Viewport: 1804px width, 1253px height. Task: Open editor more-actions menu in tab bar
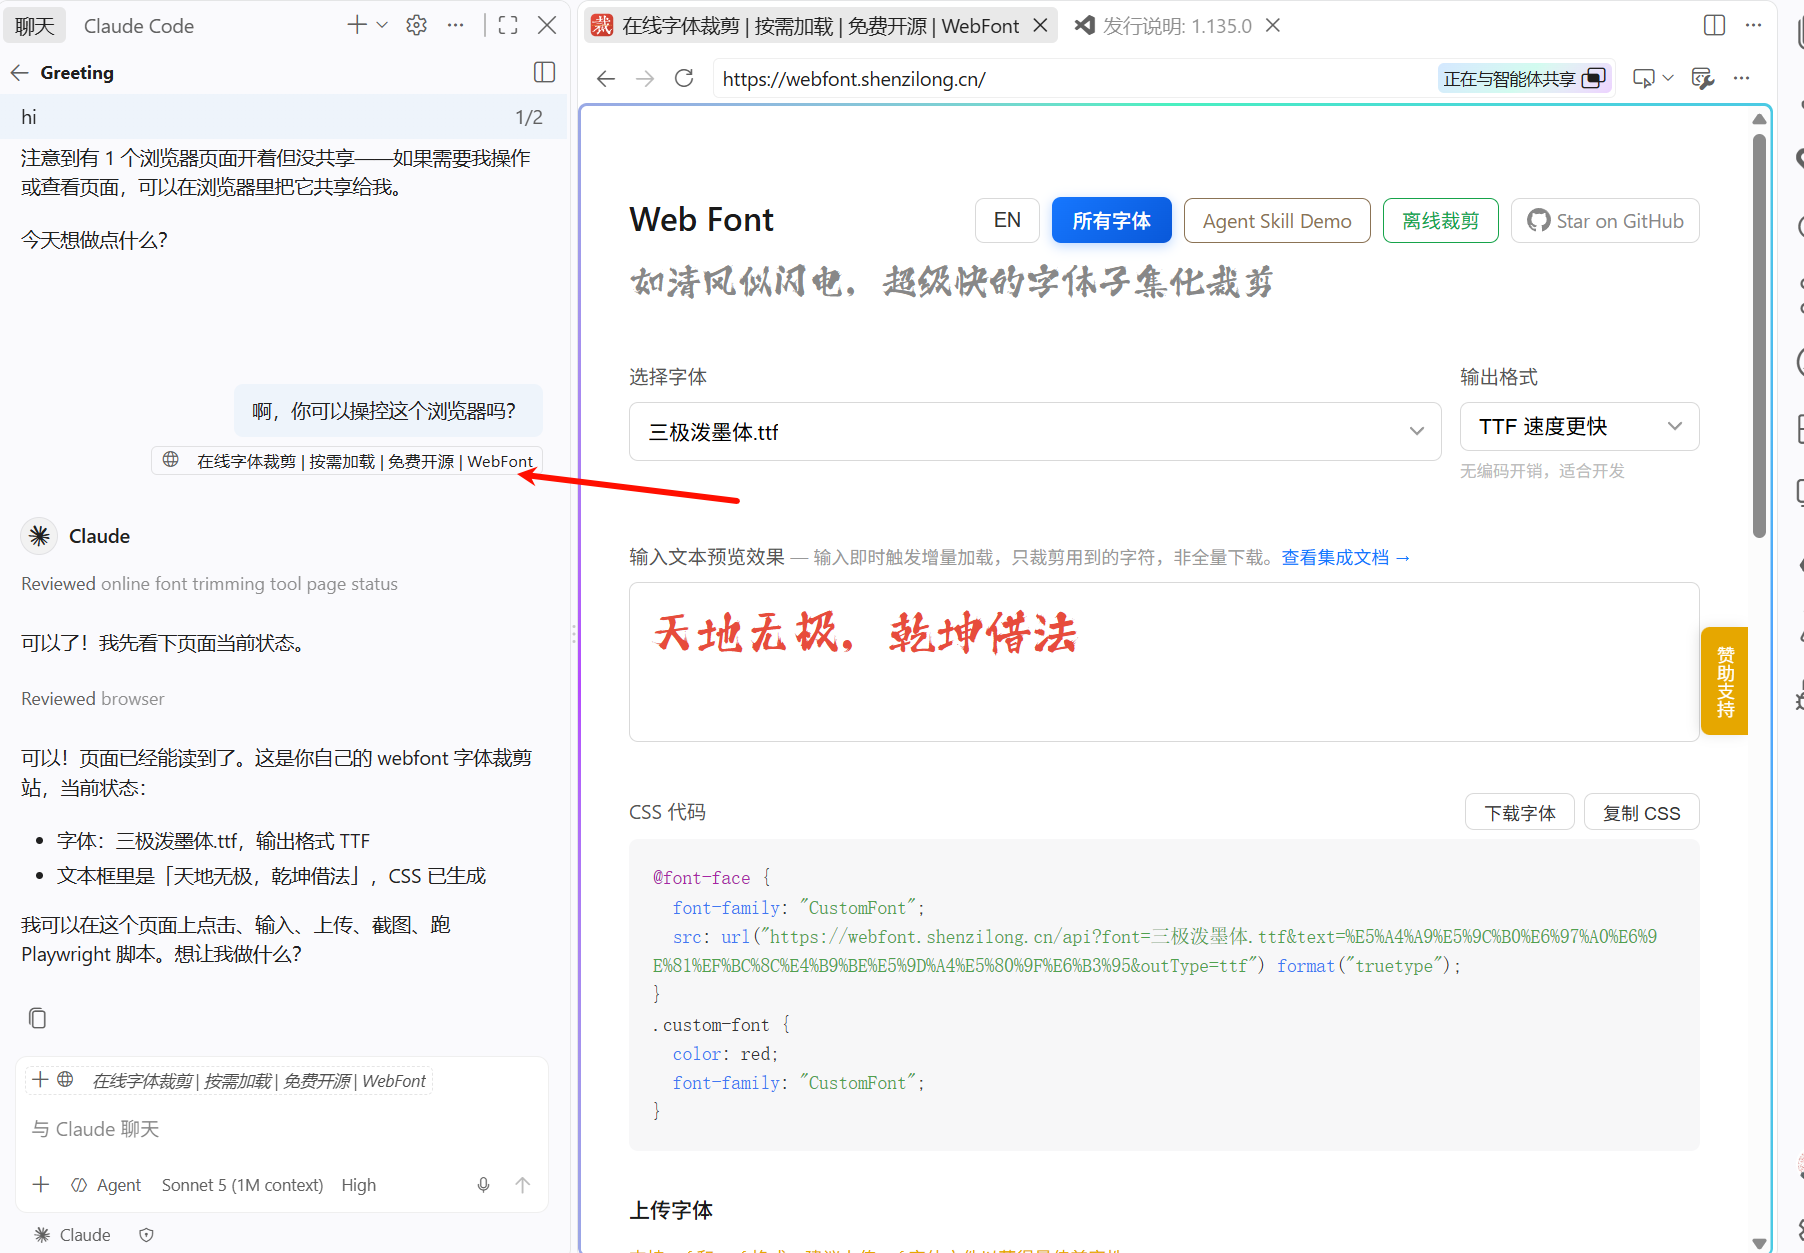[1753, 25]
